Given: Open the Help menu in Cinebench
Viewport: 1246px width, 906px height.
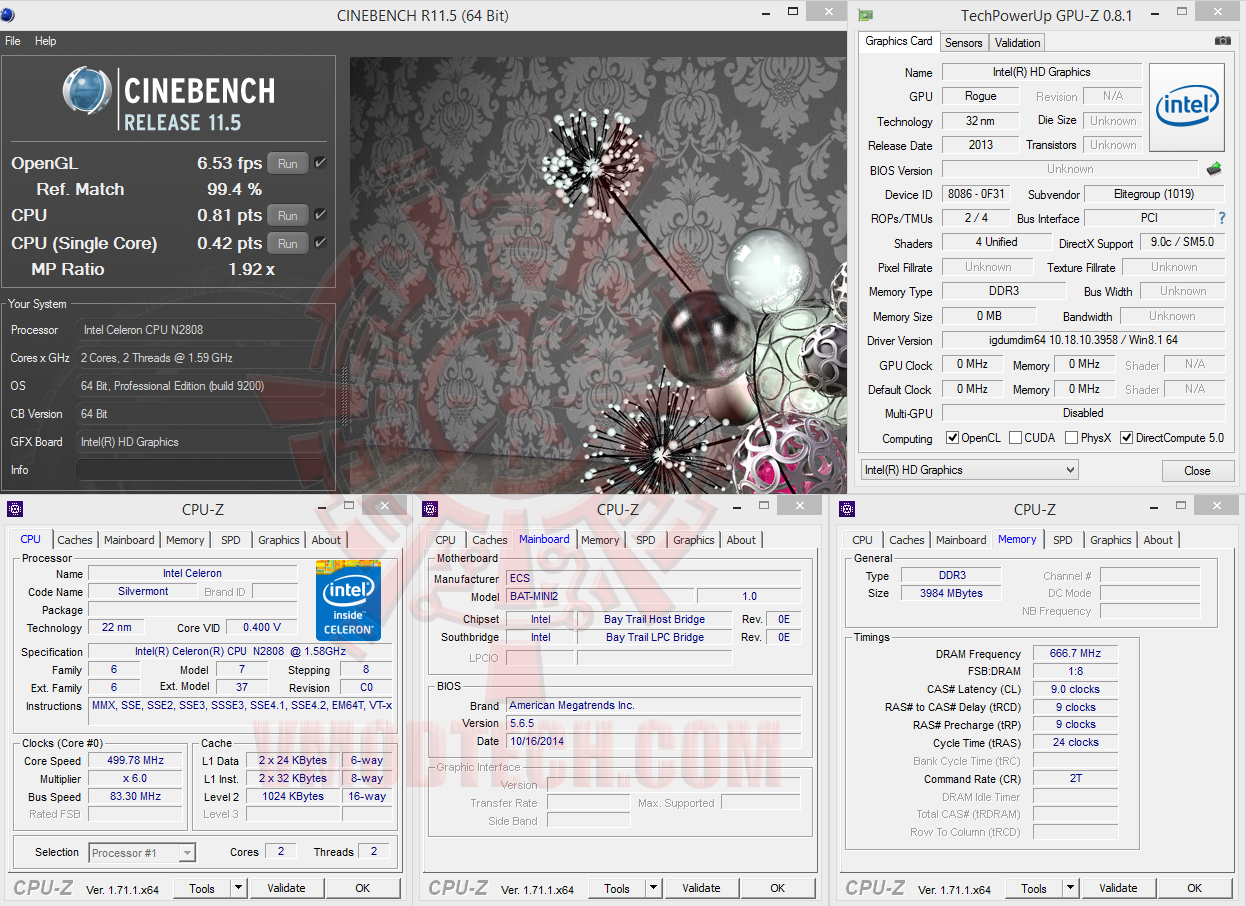Looking at the screenshot, I should click(x=46, y=41).
